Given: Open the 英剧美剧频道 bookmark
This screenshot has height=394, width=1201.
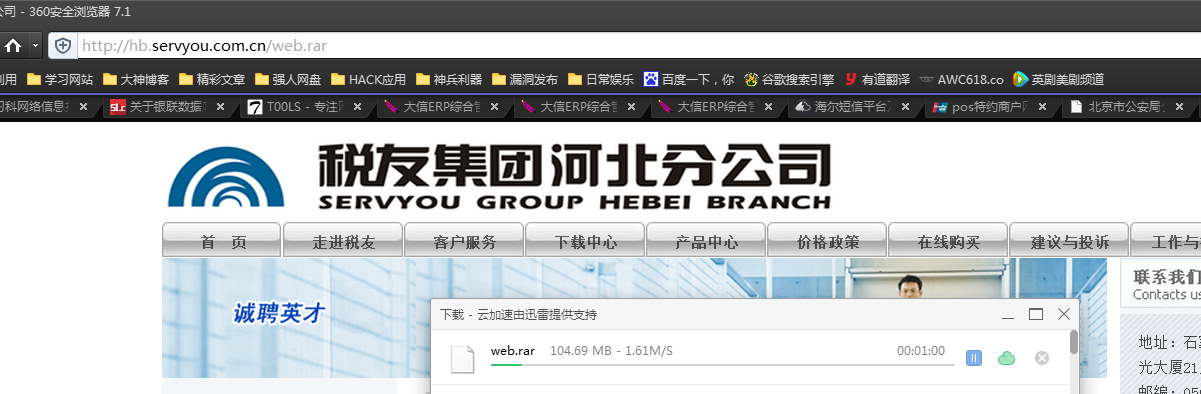Looking at the screenshot, I should [x=1058, y=79].
